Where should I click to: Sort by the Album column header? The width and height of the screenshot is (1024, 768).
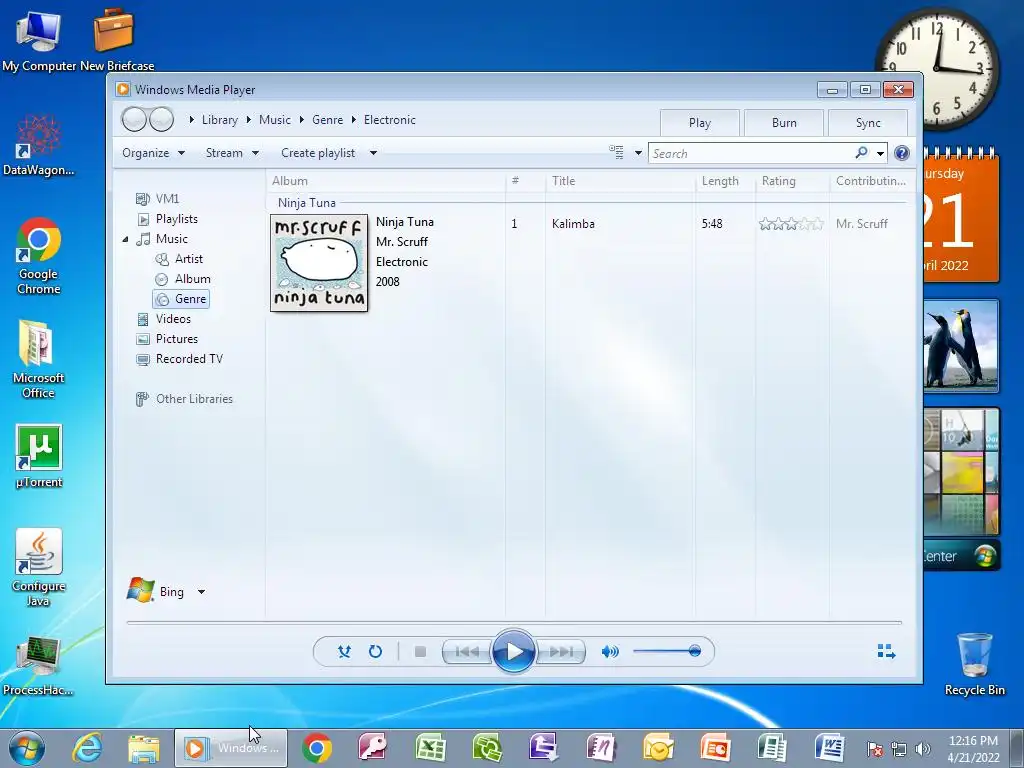tap(385, 181)
